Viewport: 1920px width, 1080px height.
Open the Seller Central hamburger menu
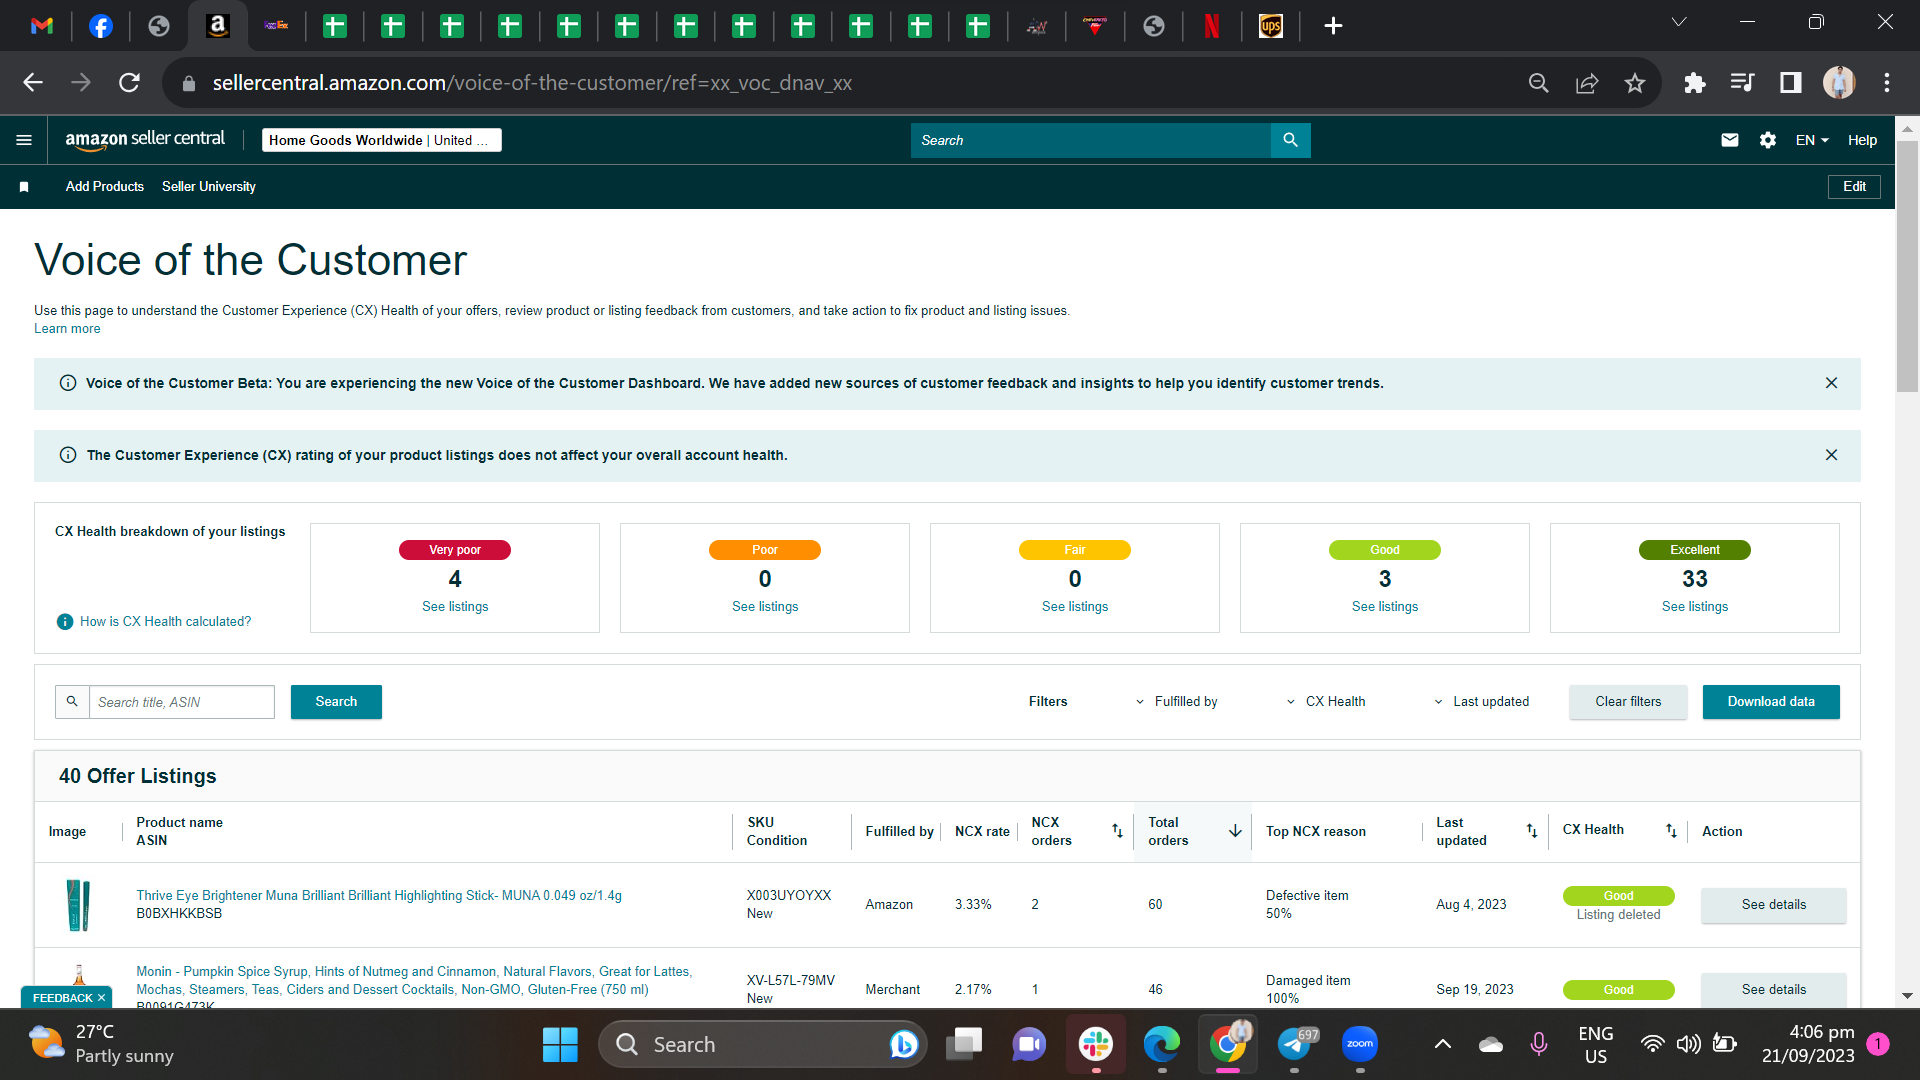[24, 140]
